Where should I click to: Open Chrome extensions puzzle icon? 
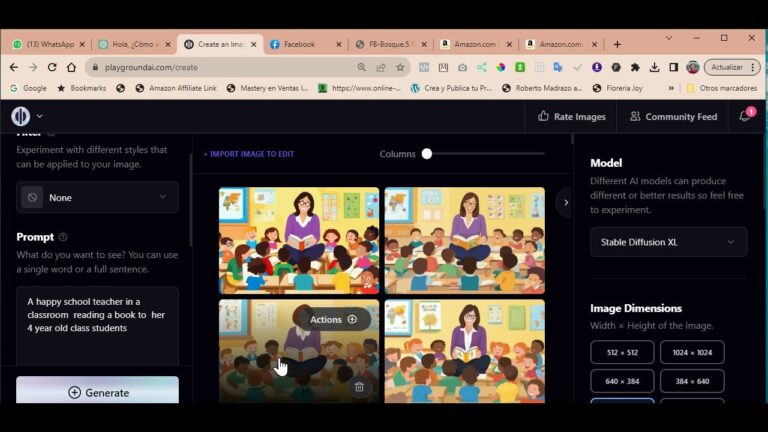point(635,67)
